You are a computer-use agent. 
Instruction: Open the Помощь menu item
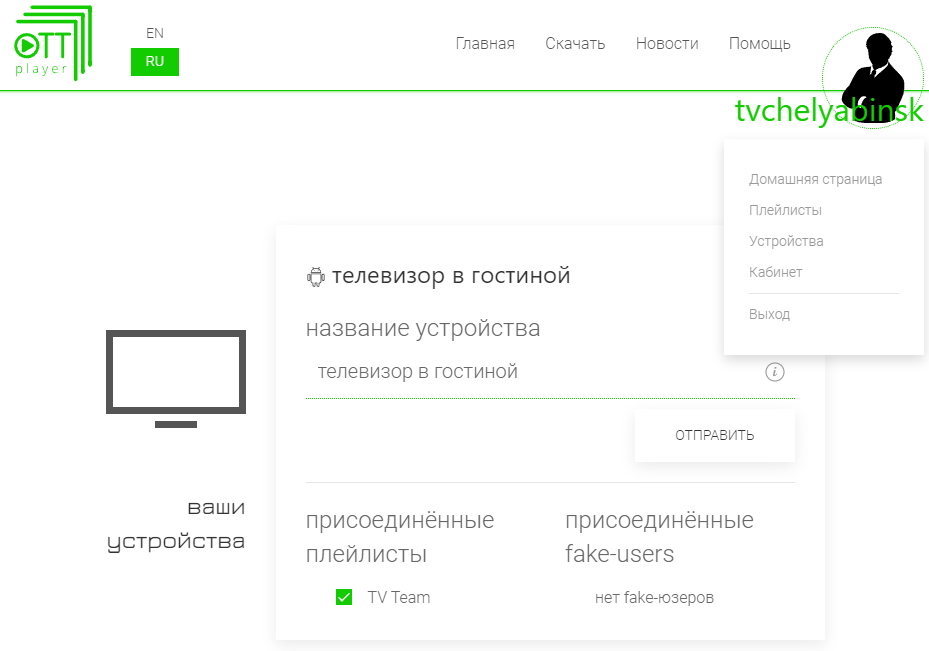(x=759, y=43)
